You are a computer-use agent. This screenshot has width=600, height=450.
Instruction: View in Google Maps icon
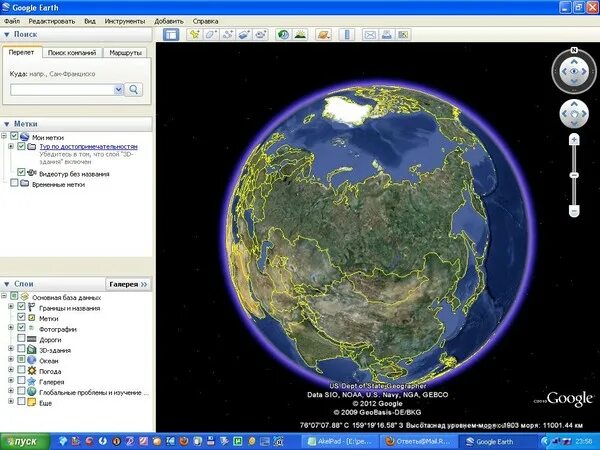click(x=403, y=35)
